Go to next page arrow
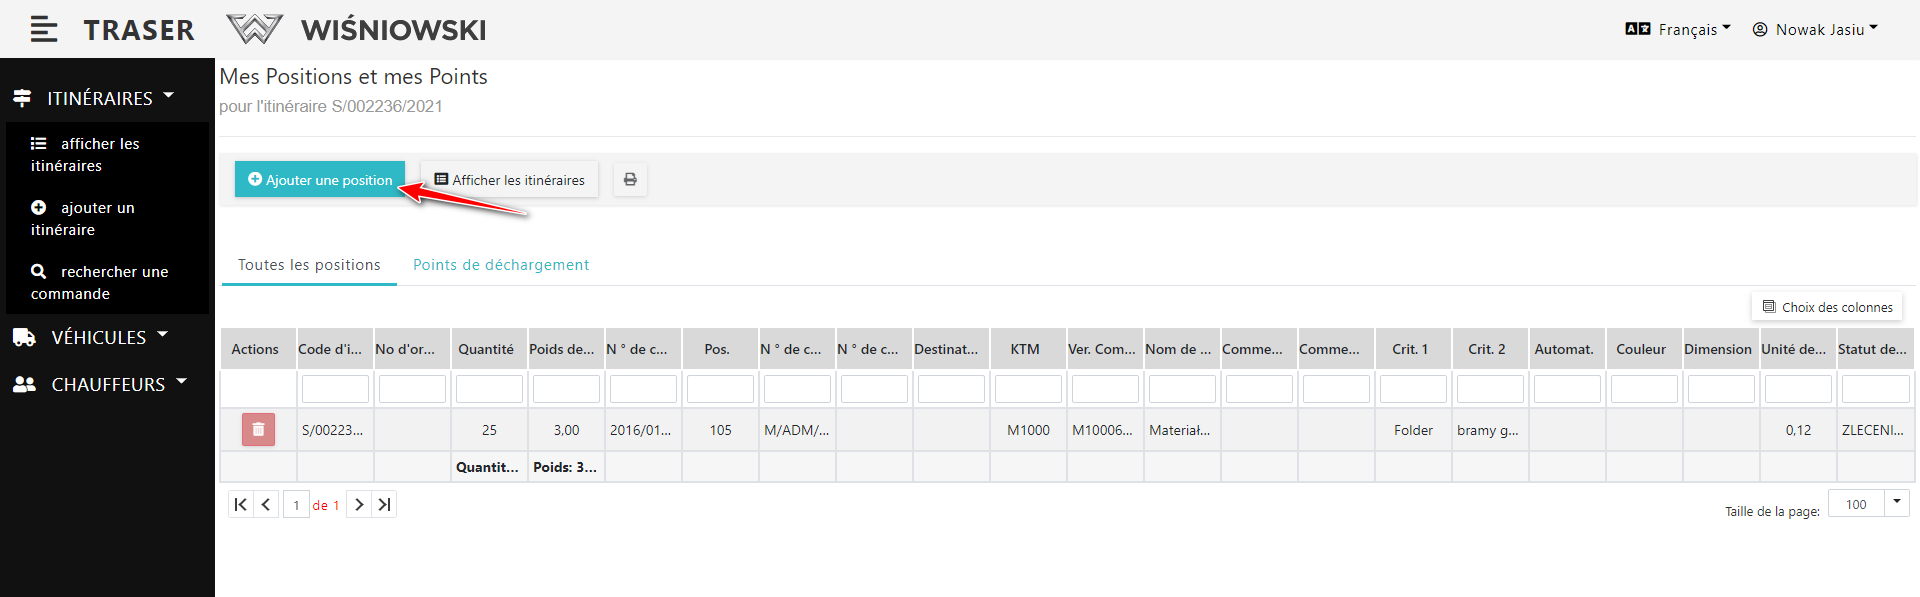This screenshot has height=597, width=1920. click(x=359, y=505)
